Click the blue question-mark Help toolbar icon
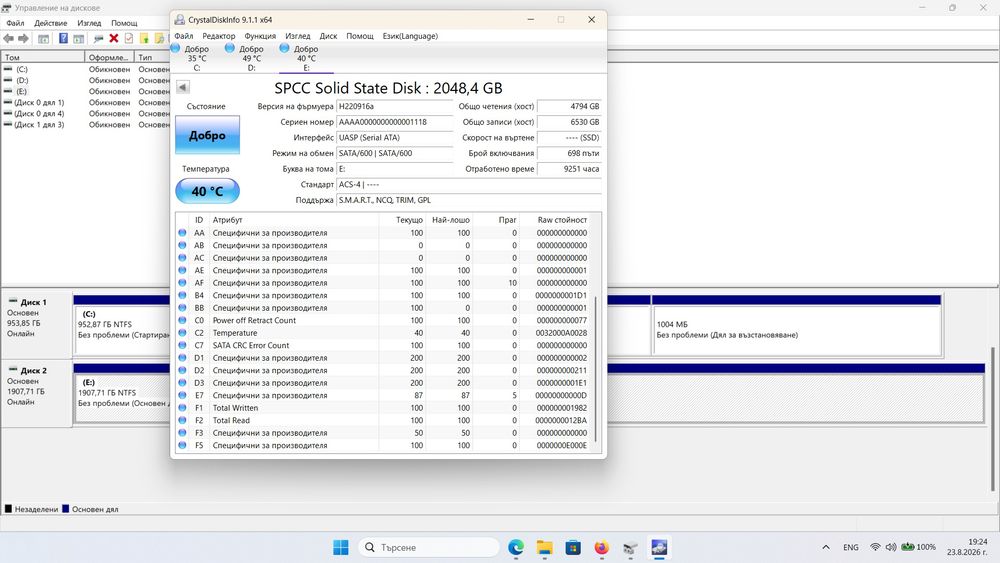The width and height of the screenshot is (1000, 563). point(63,39)
